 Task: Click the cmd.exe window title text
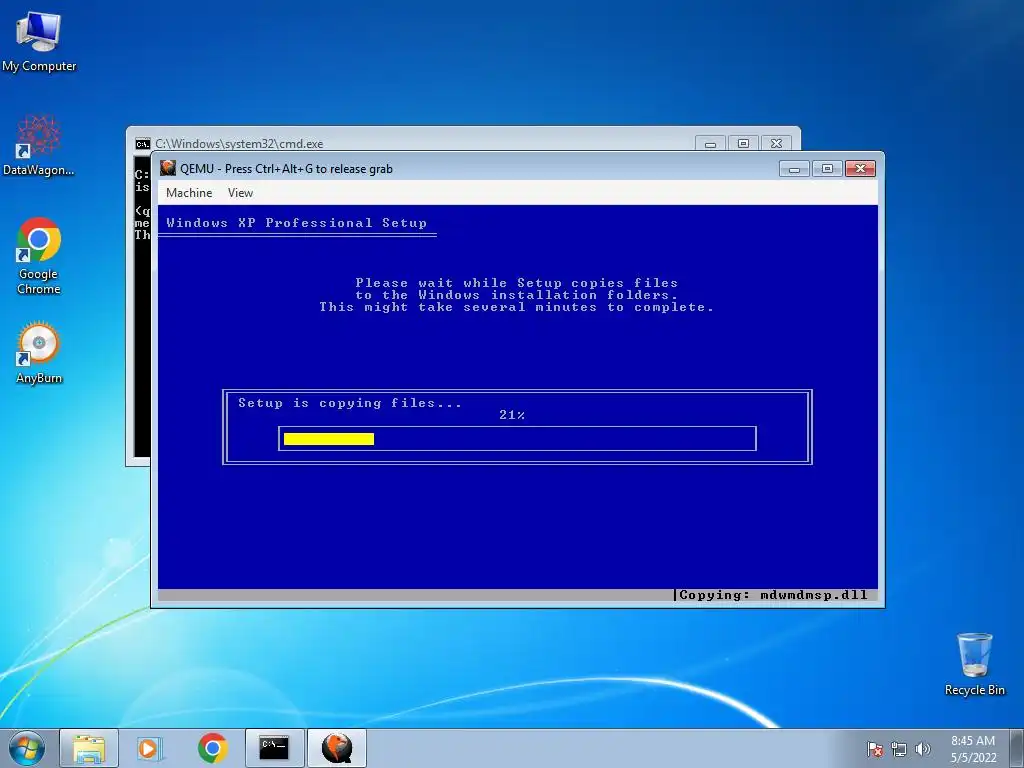click(x=239, y=144)
